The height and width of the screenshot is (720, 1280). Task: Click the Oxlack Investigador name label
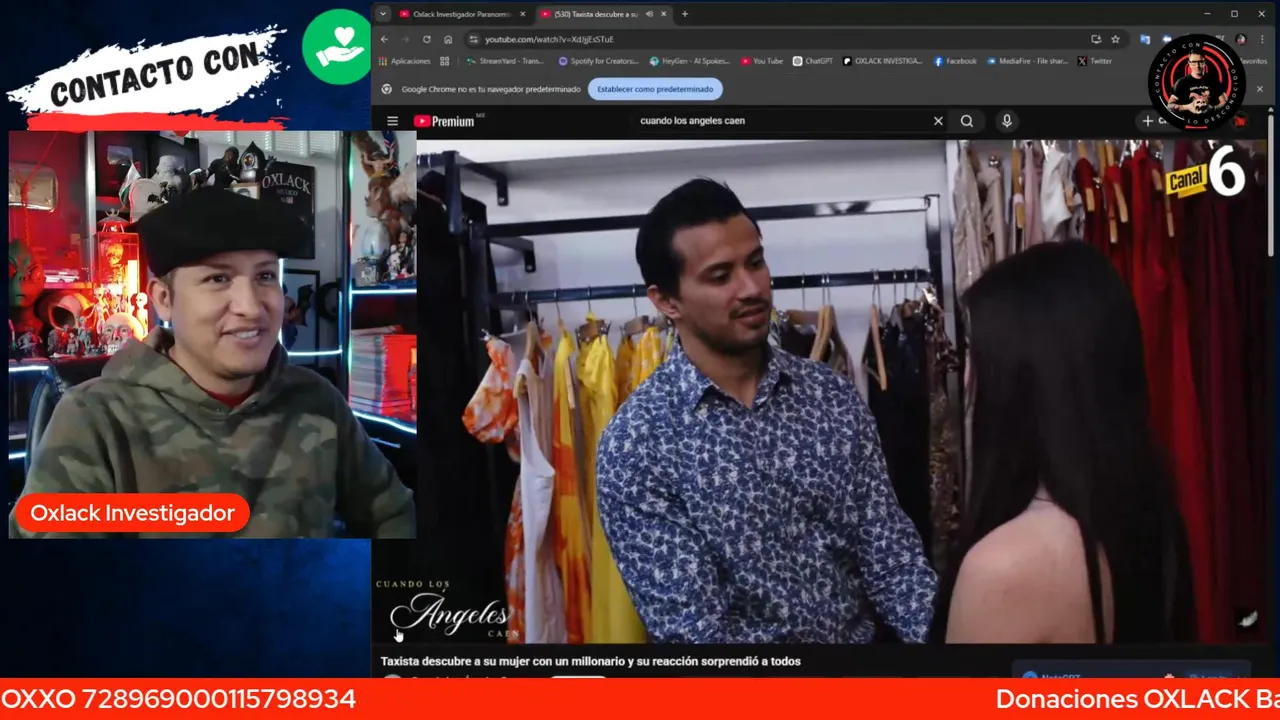pyautogui.click(x=132, y=513)
